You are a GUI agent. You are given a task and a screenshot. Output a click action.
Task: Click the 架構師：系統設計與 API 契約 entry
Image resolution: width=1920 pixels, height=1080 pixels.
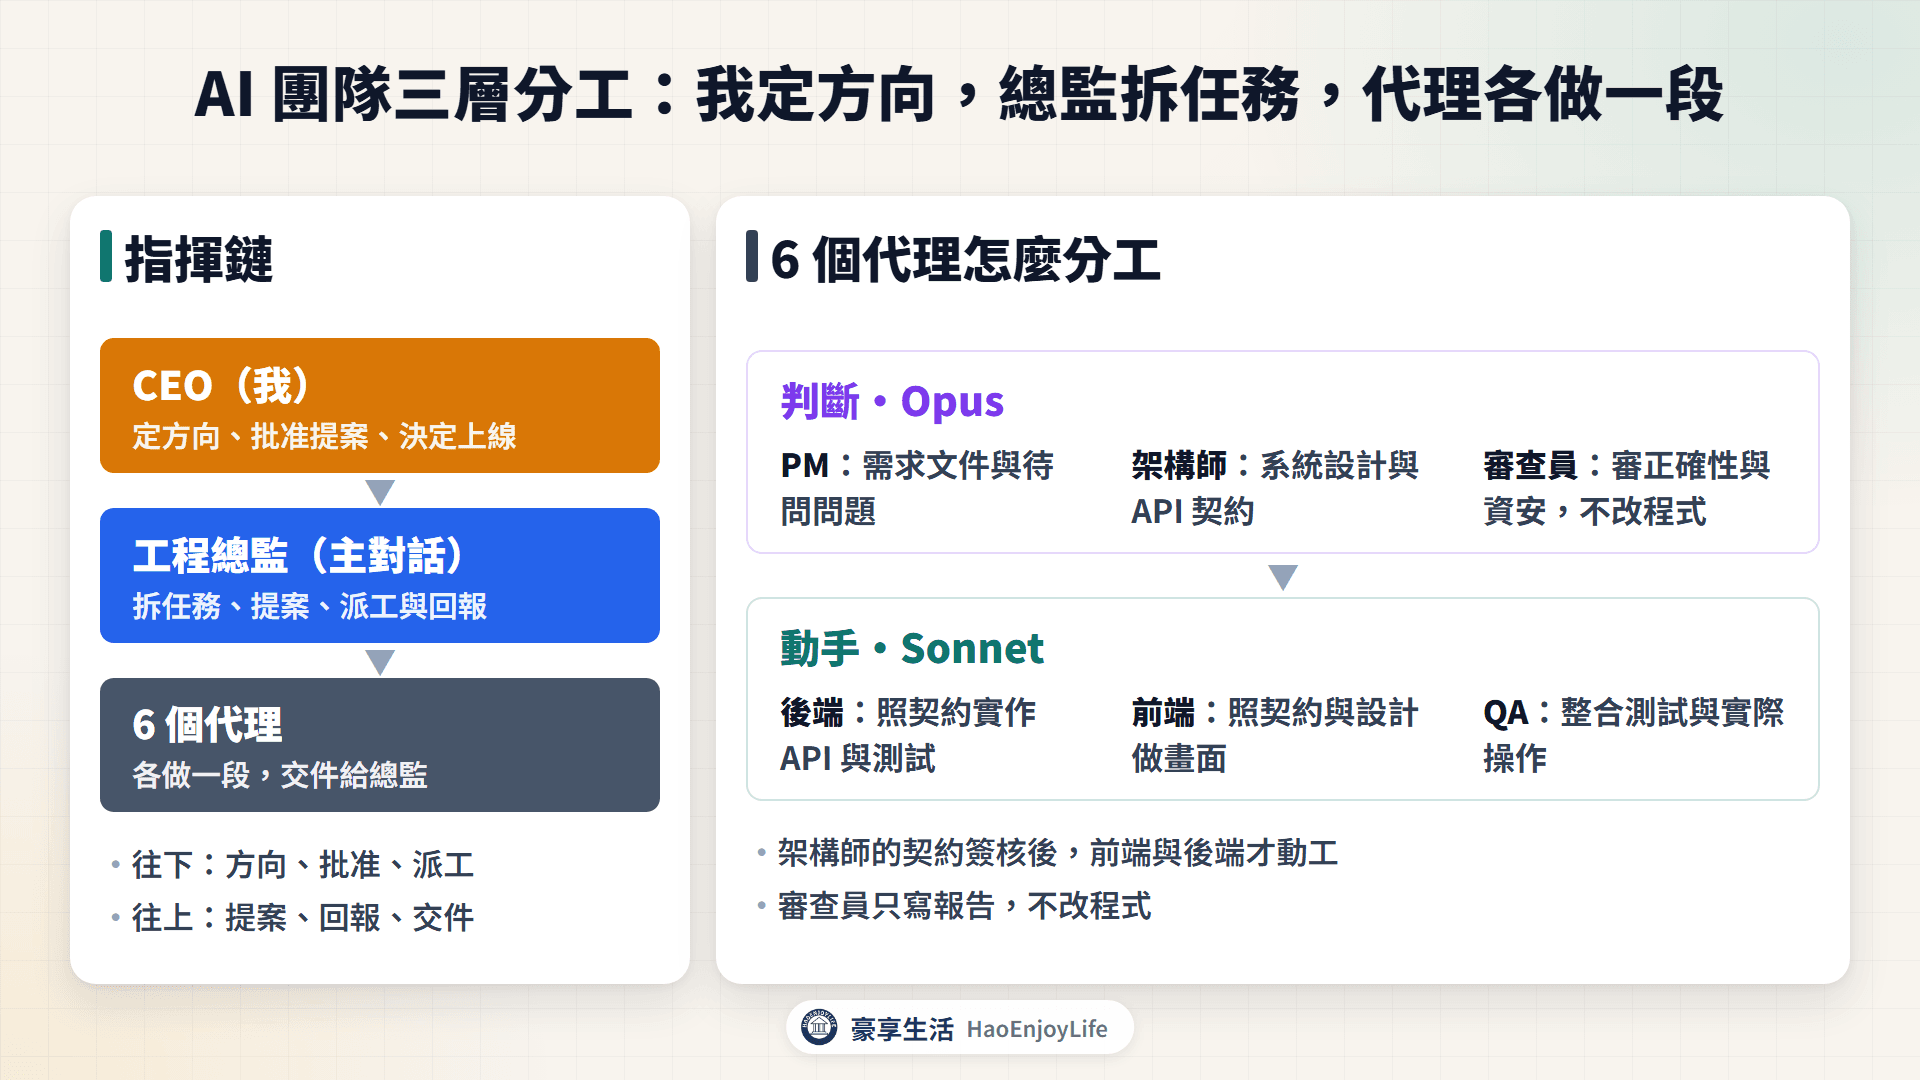point(1275,488)
